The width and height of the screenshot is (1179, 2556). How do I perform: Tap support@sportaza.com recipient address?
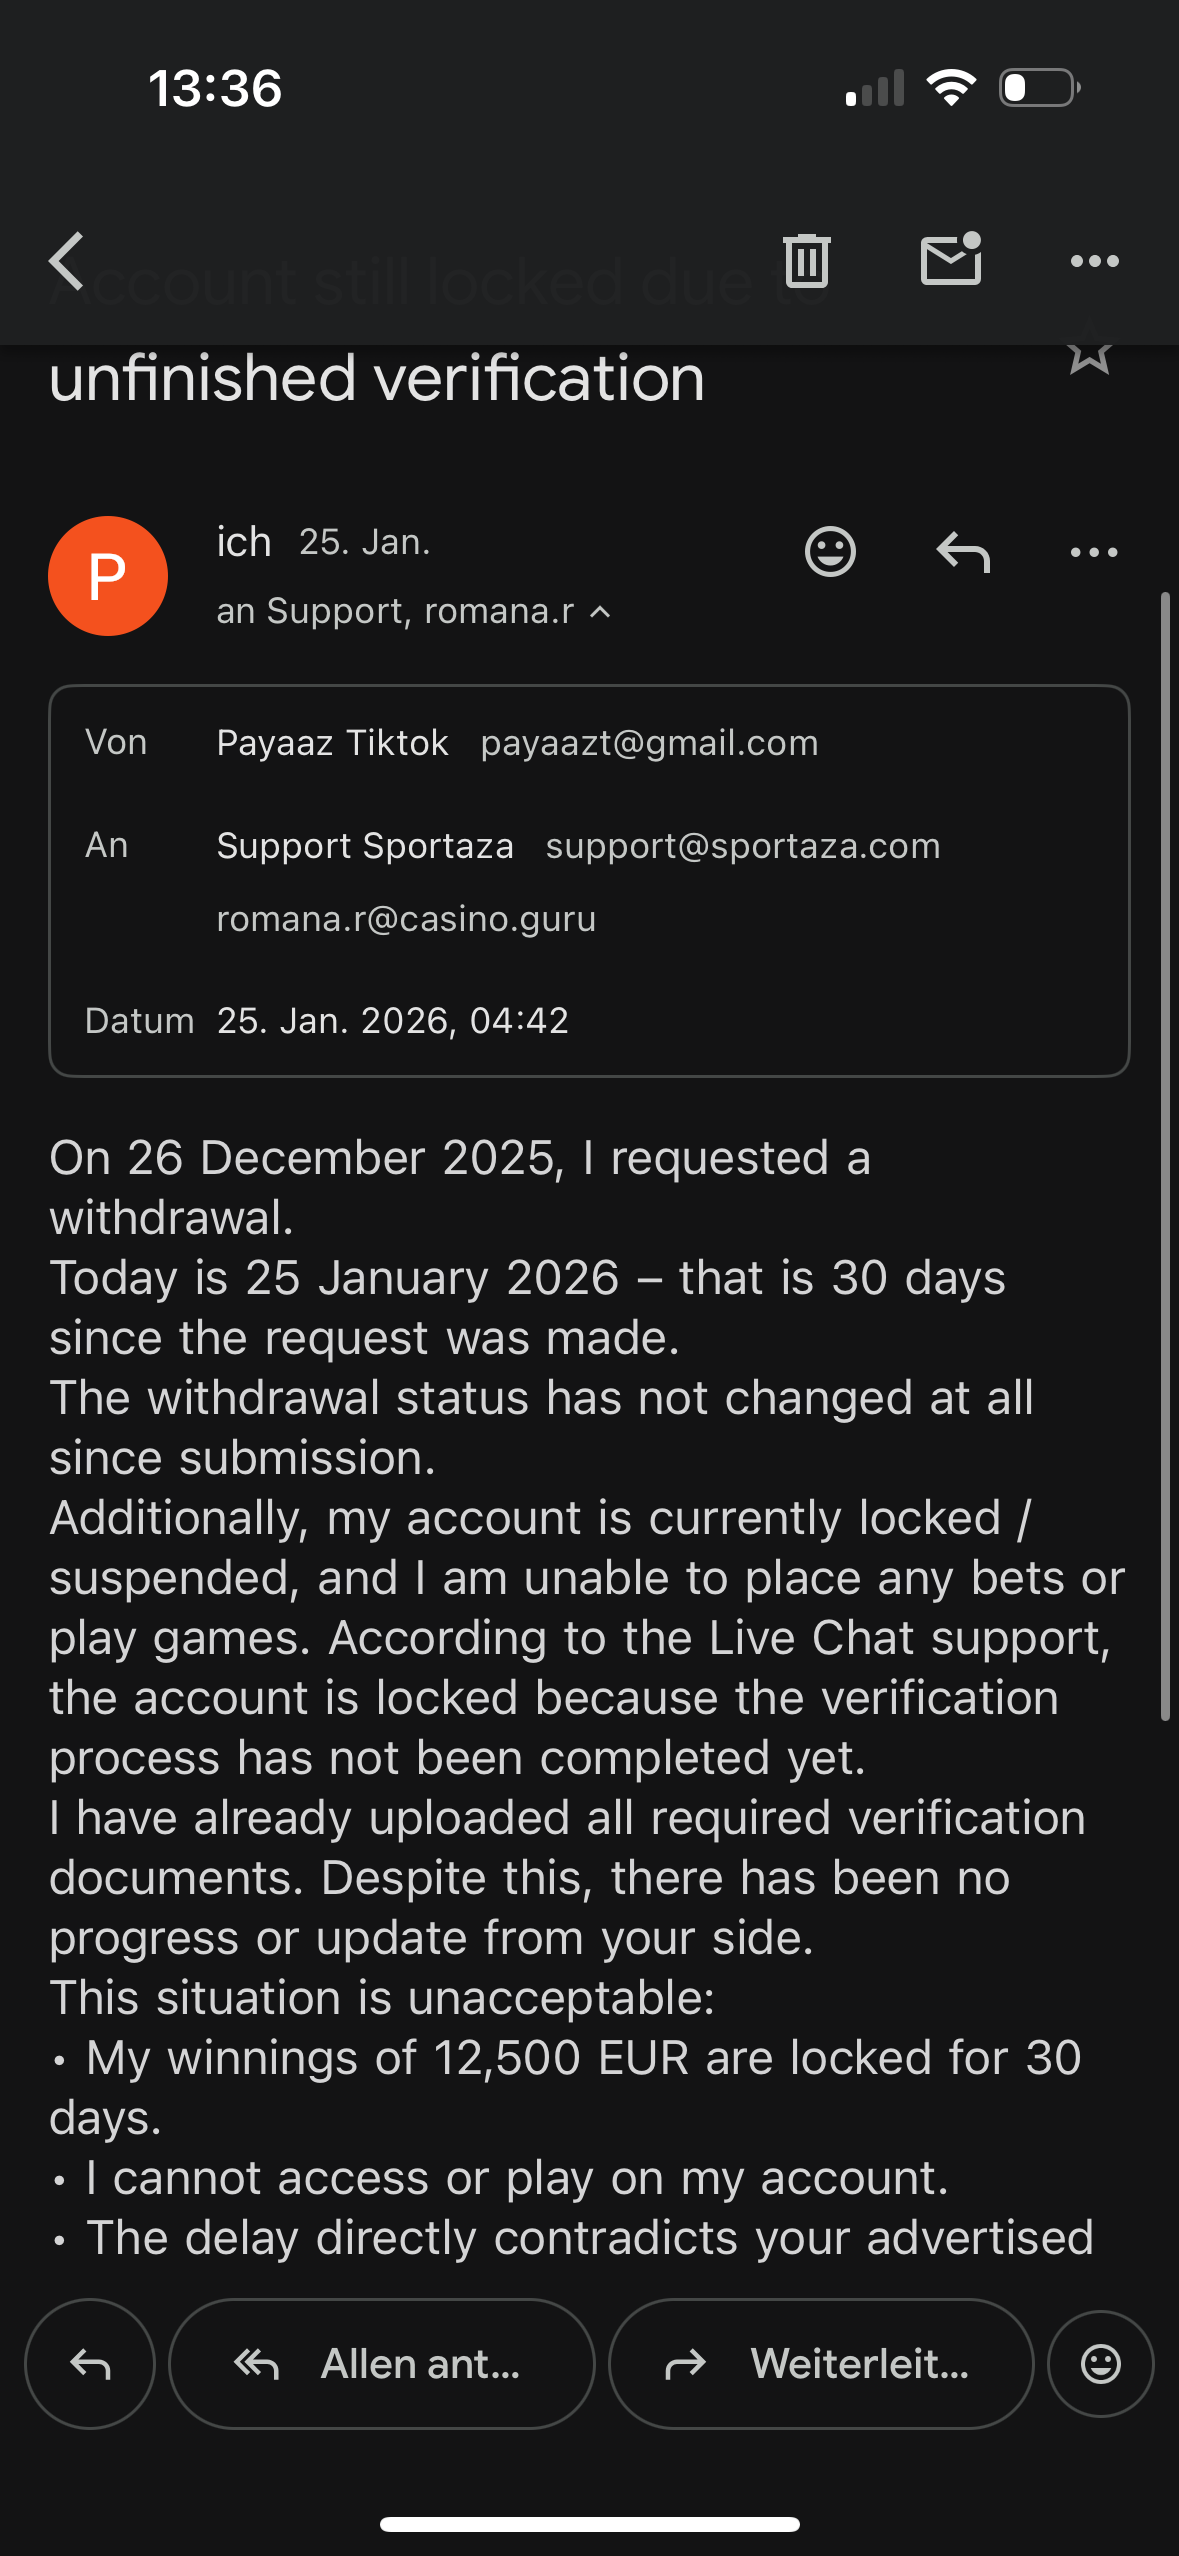tap(742, 846)
